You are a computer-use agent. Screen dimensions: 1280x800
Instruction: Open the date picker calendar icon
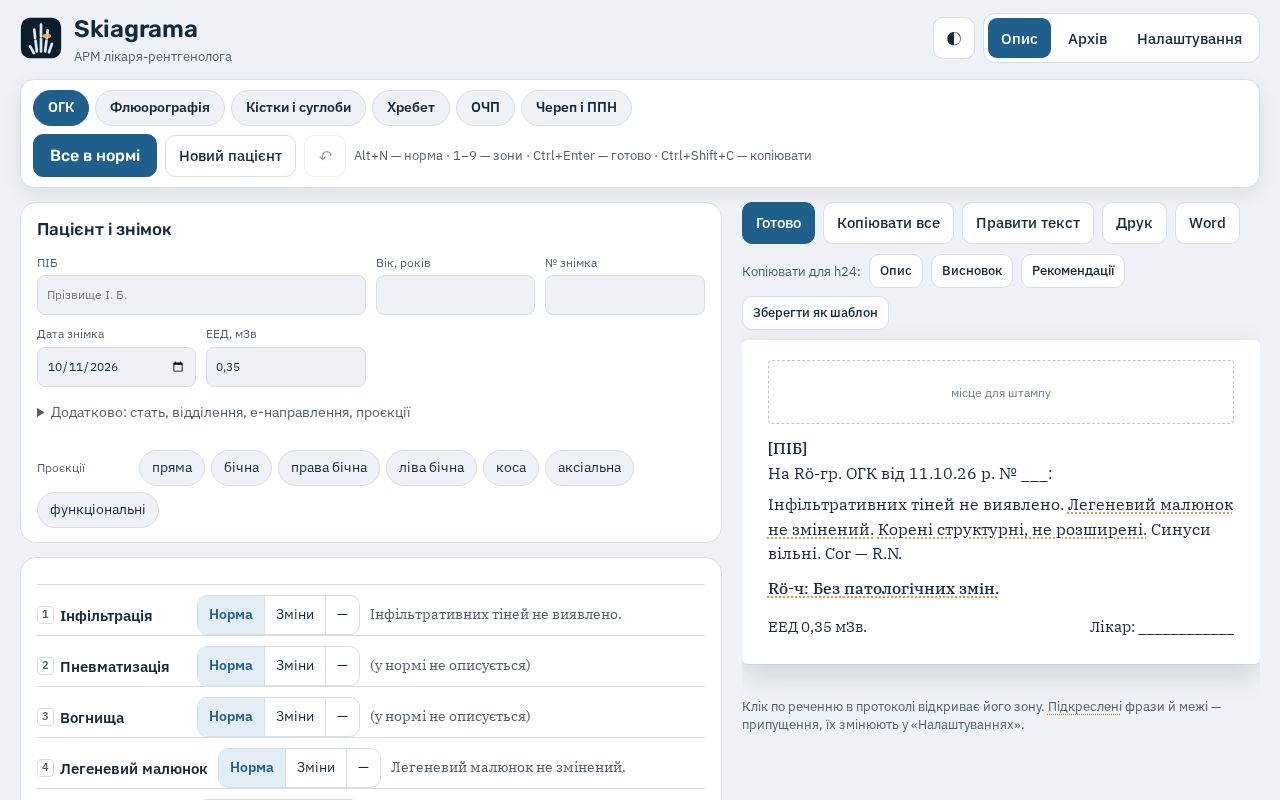[x=178, y=367]
